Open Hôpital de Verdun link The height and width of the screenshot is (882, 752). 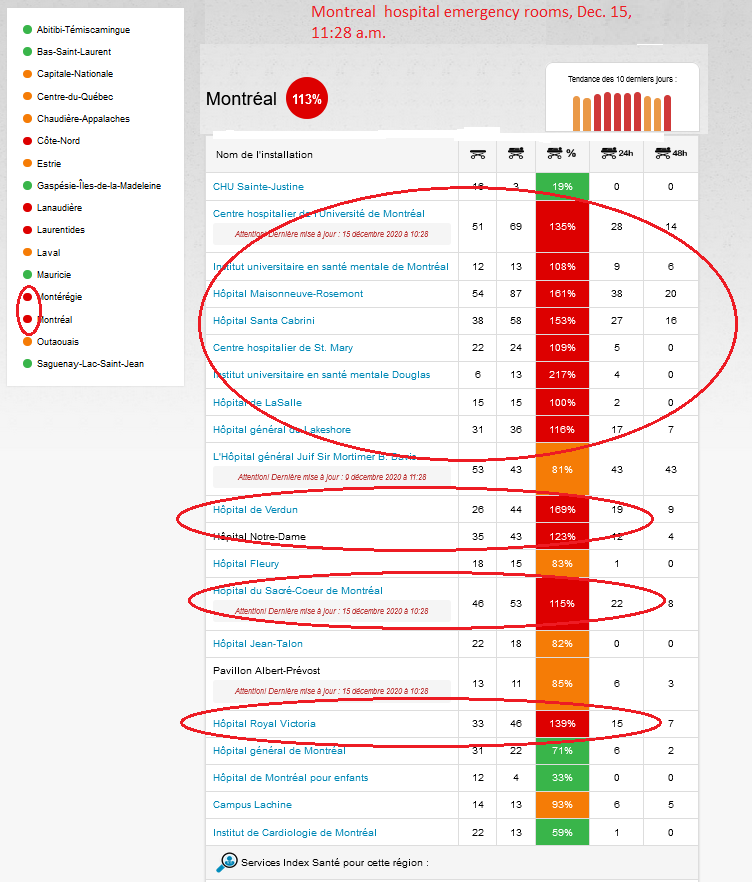(255, 509)
